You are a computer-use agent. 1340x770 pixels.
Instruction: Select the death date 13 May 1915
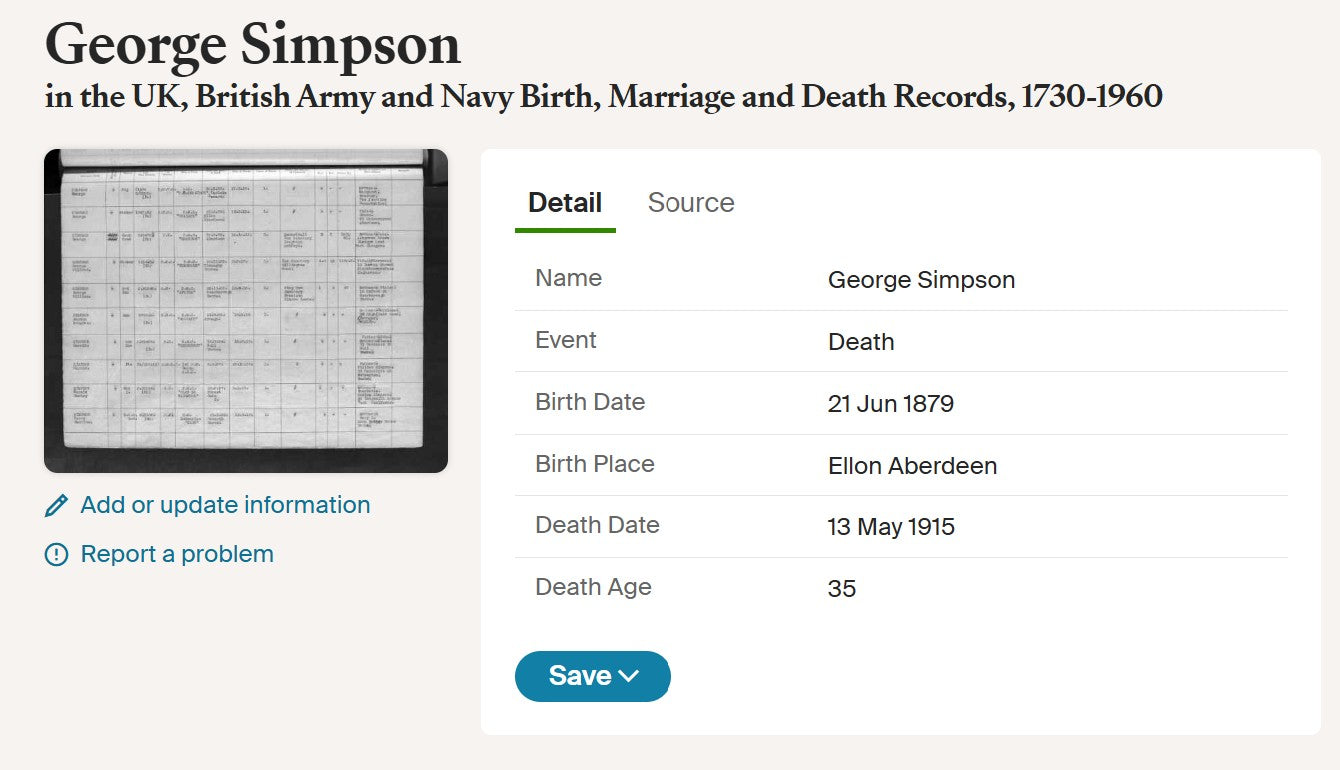[891, 527]
